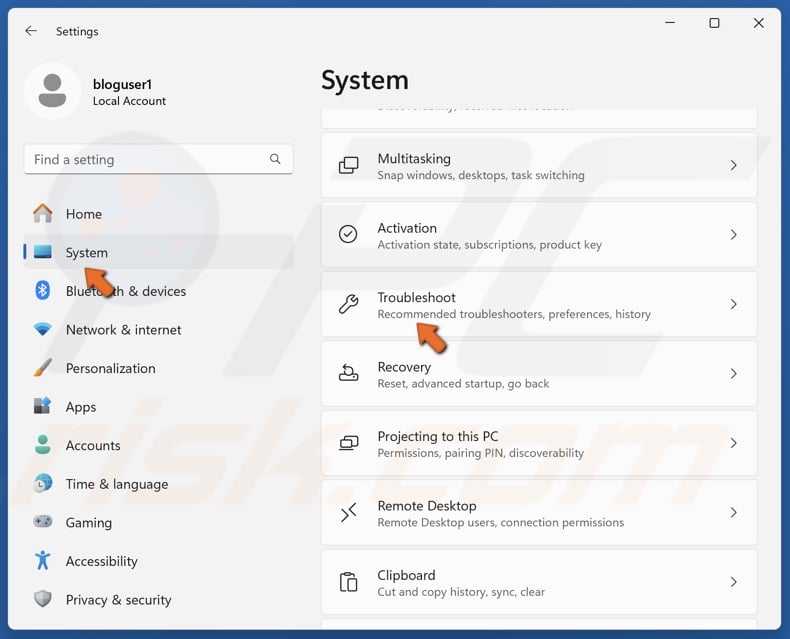790x639 pixels.
Task: Open Recovery via its right chevron
Action: [734, 374]
